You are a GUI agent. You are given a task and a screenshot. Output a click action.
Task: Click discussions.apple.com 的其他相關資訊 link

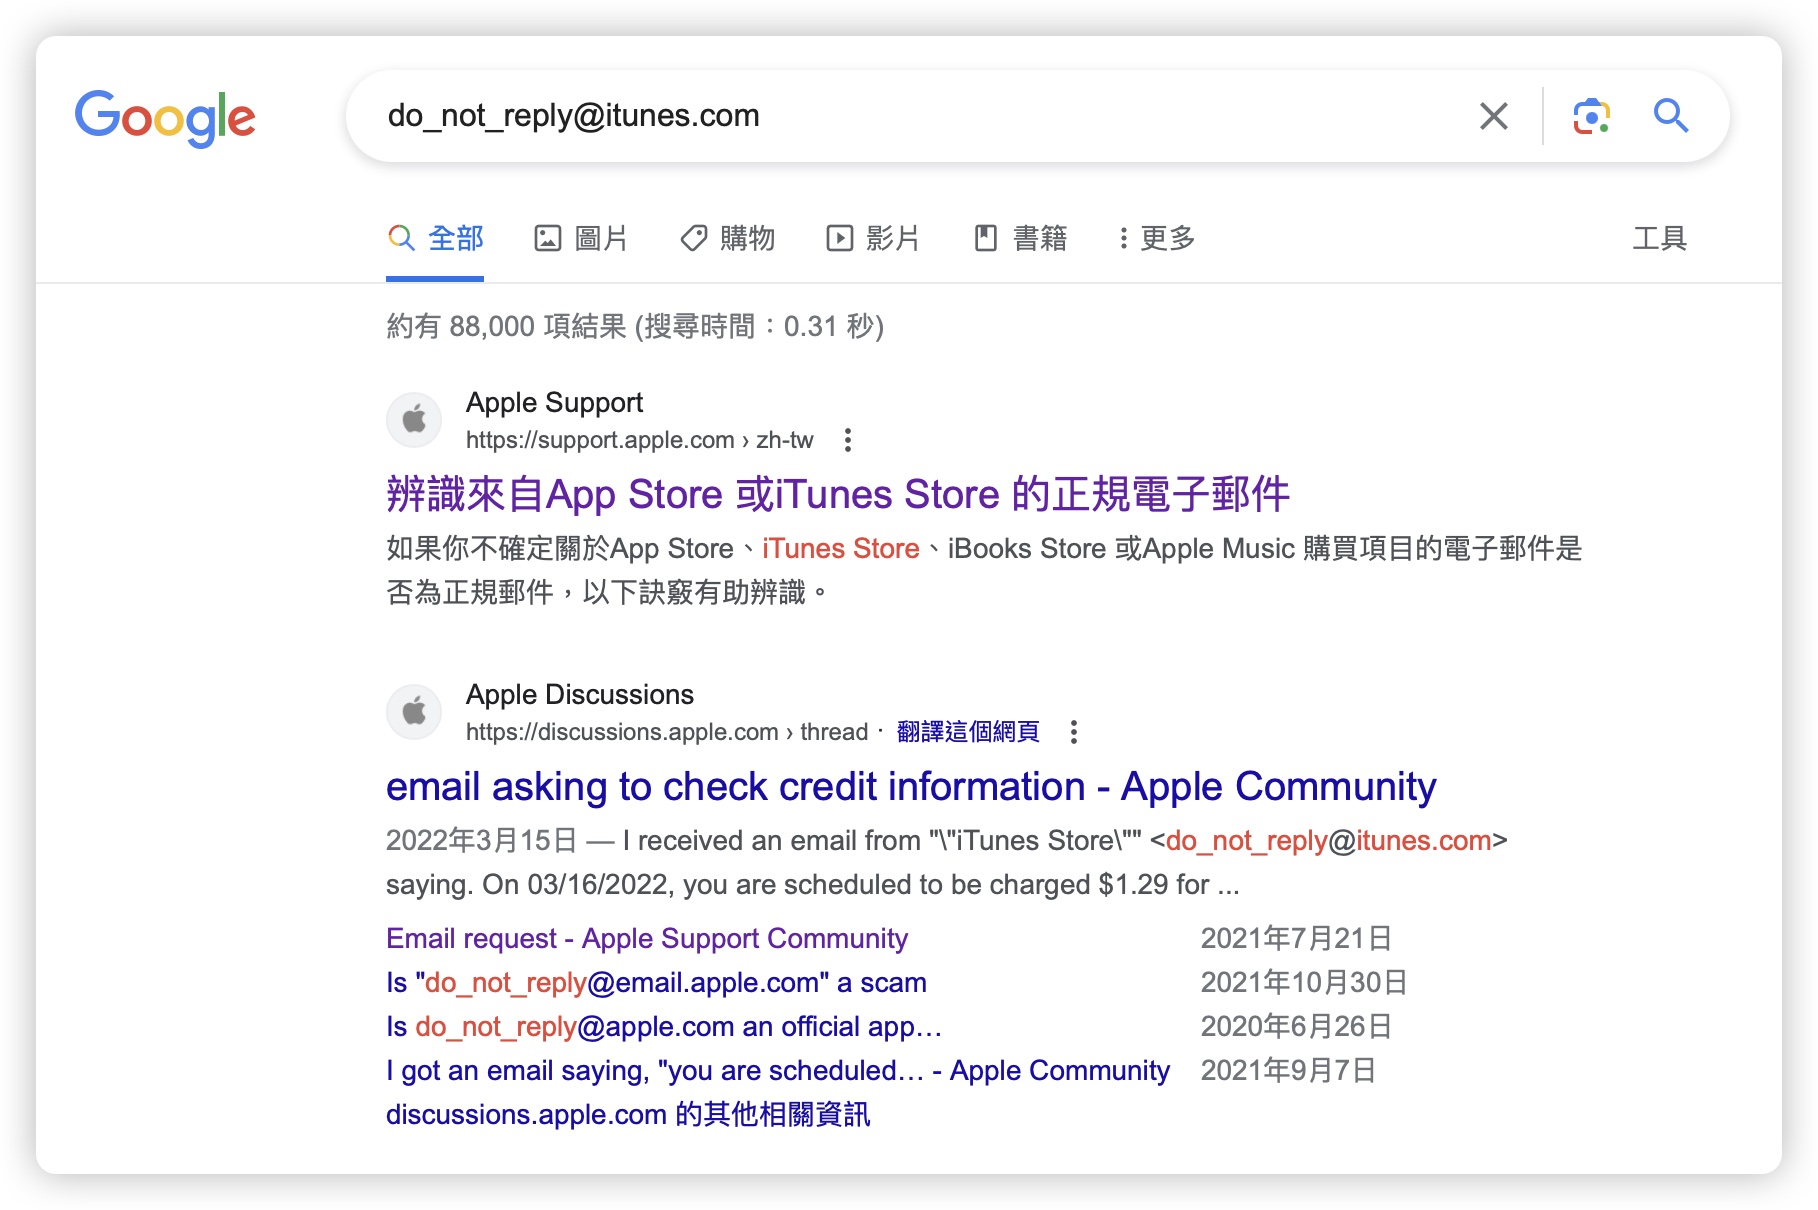628,1114
